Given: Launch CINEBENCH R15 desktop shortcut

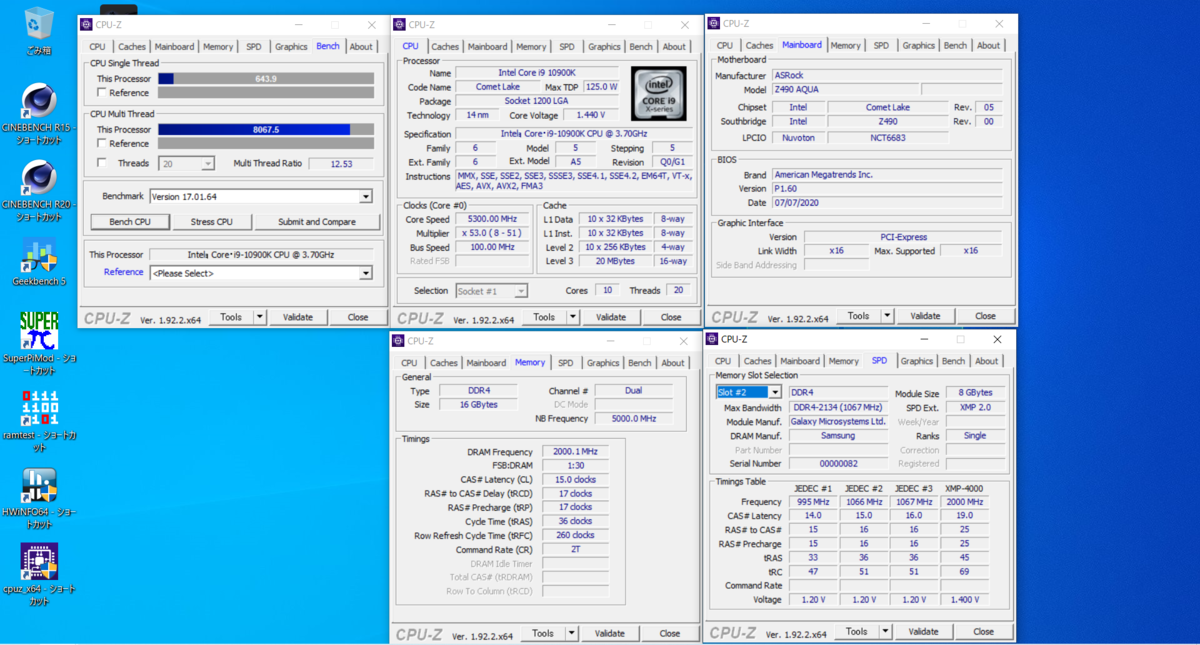Looking at the screenshot, I should point(39,114).
